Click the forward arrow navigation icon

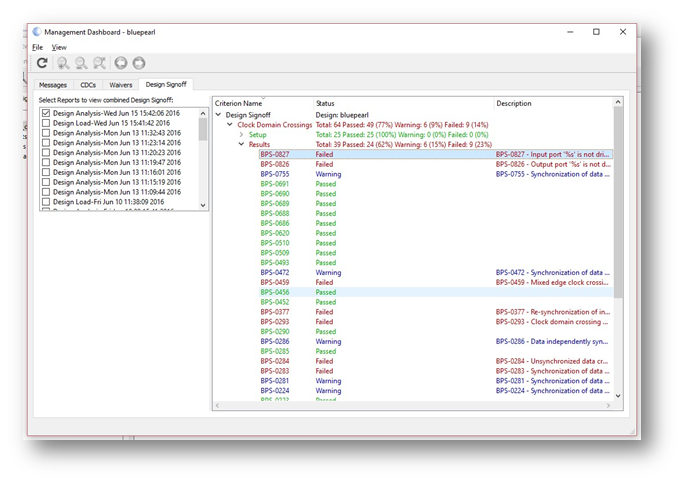point(139,63)
